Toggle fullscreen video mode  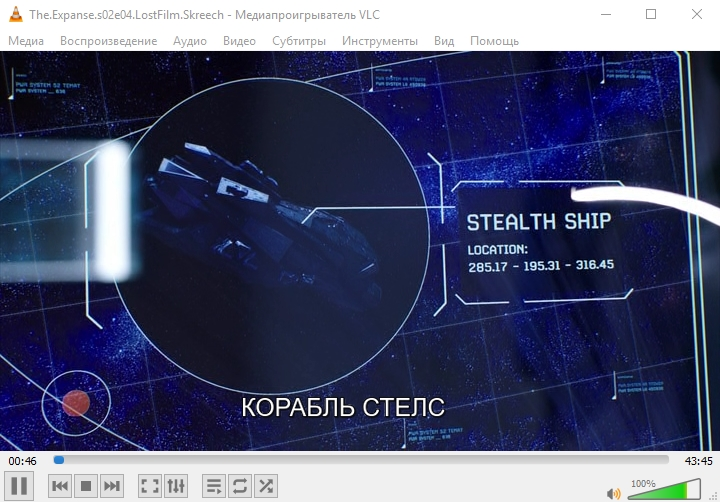click(x=150, y=486)
